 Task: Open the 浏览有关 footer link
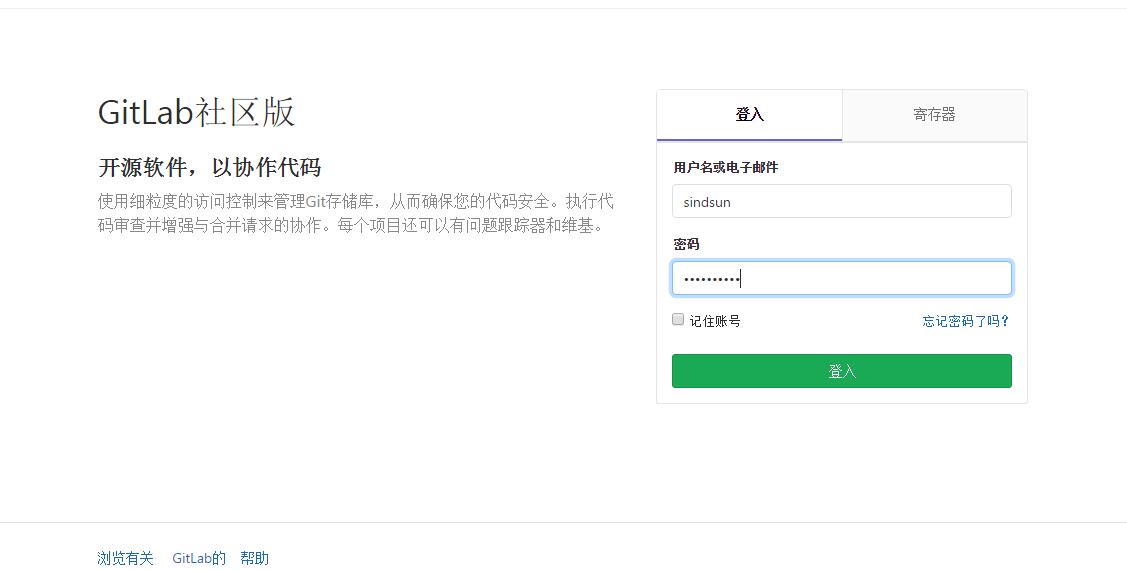[x=125, y=558]
